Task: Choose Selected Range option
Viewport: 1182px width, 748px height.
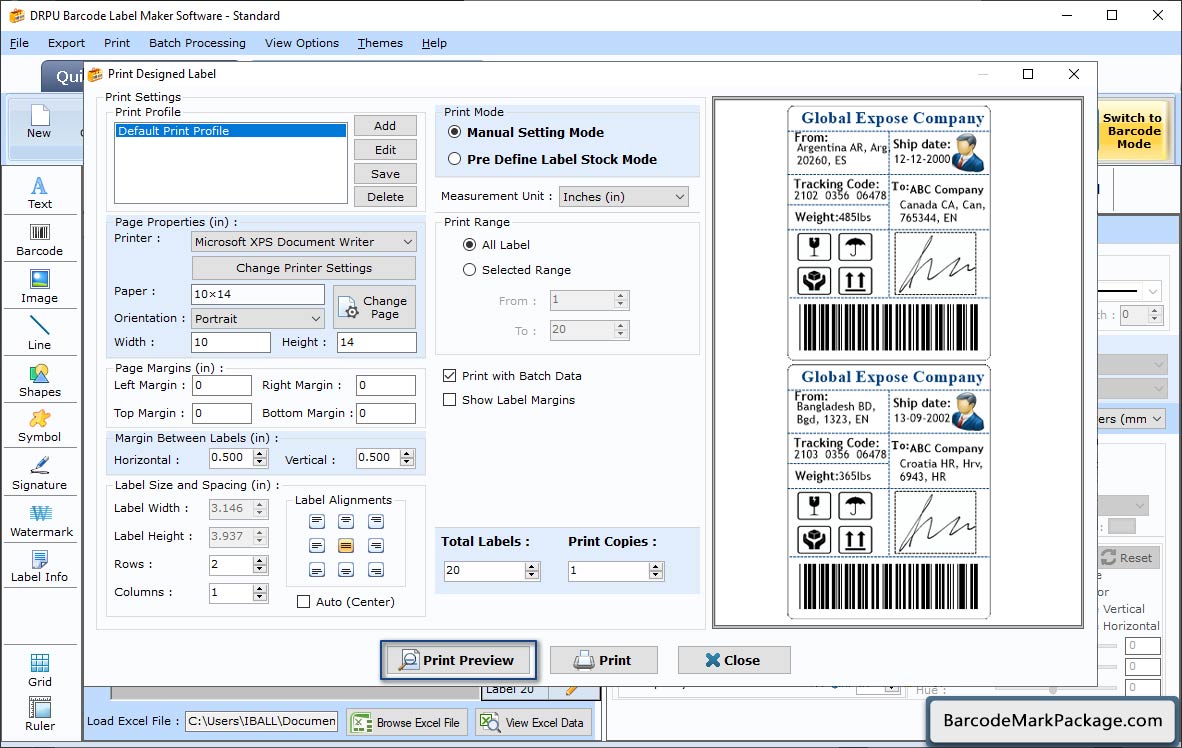Action: [470, 270]
